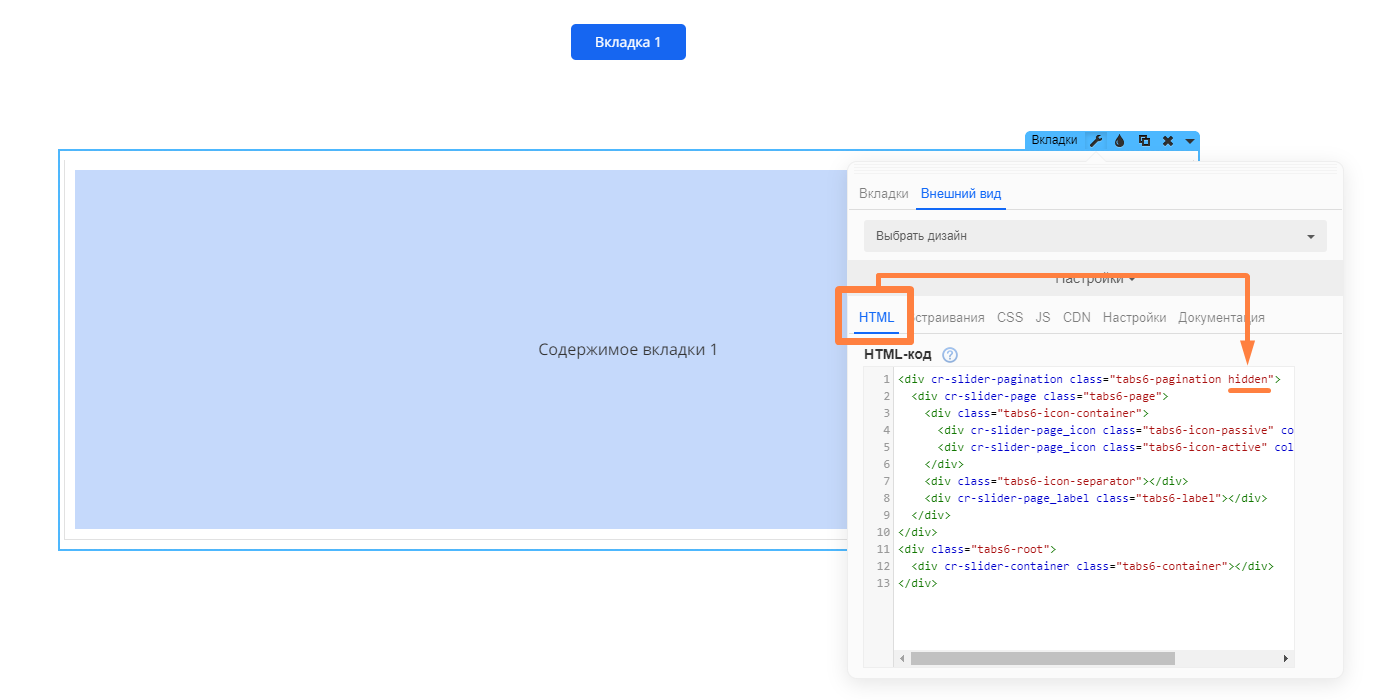Click the tabs6-icon-separator code line
The width and height of the screenshot is (1400, 700).
1056,481
